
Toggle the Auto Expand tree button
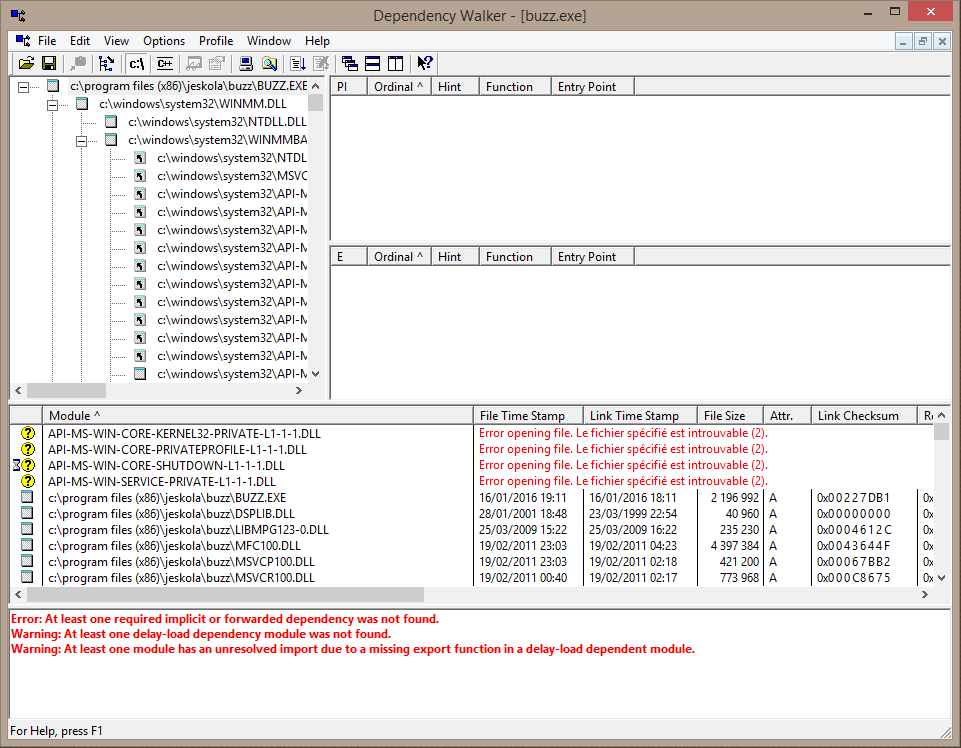tap(106, 64)
